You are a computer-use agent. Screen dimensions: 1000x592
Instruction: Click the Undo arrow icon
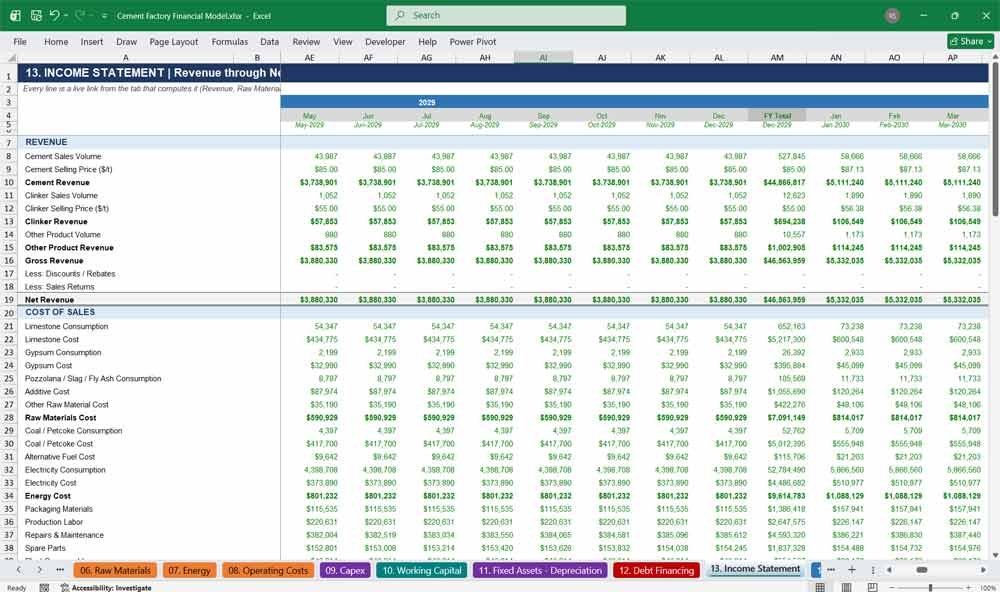(x=54, y=15)
